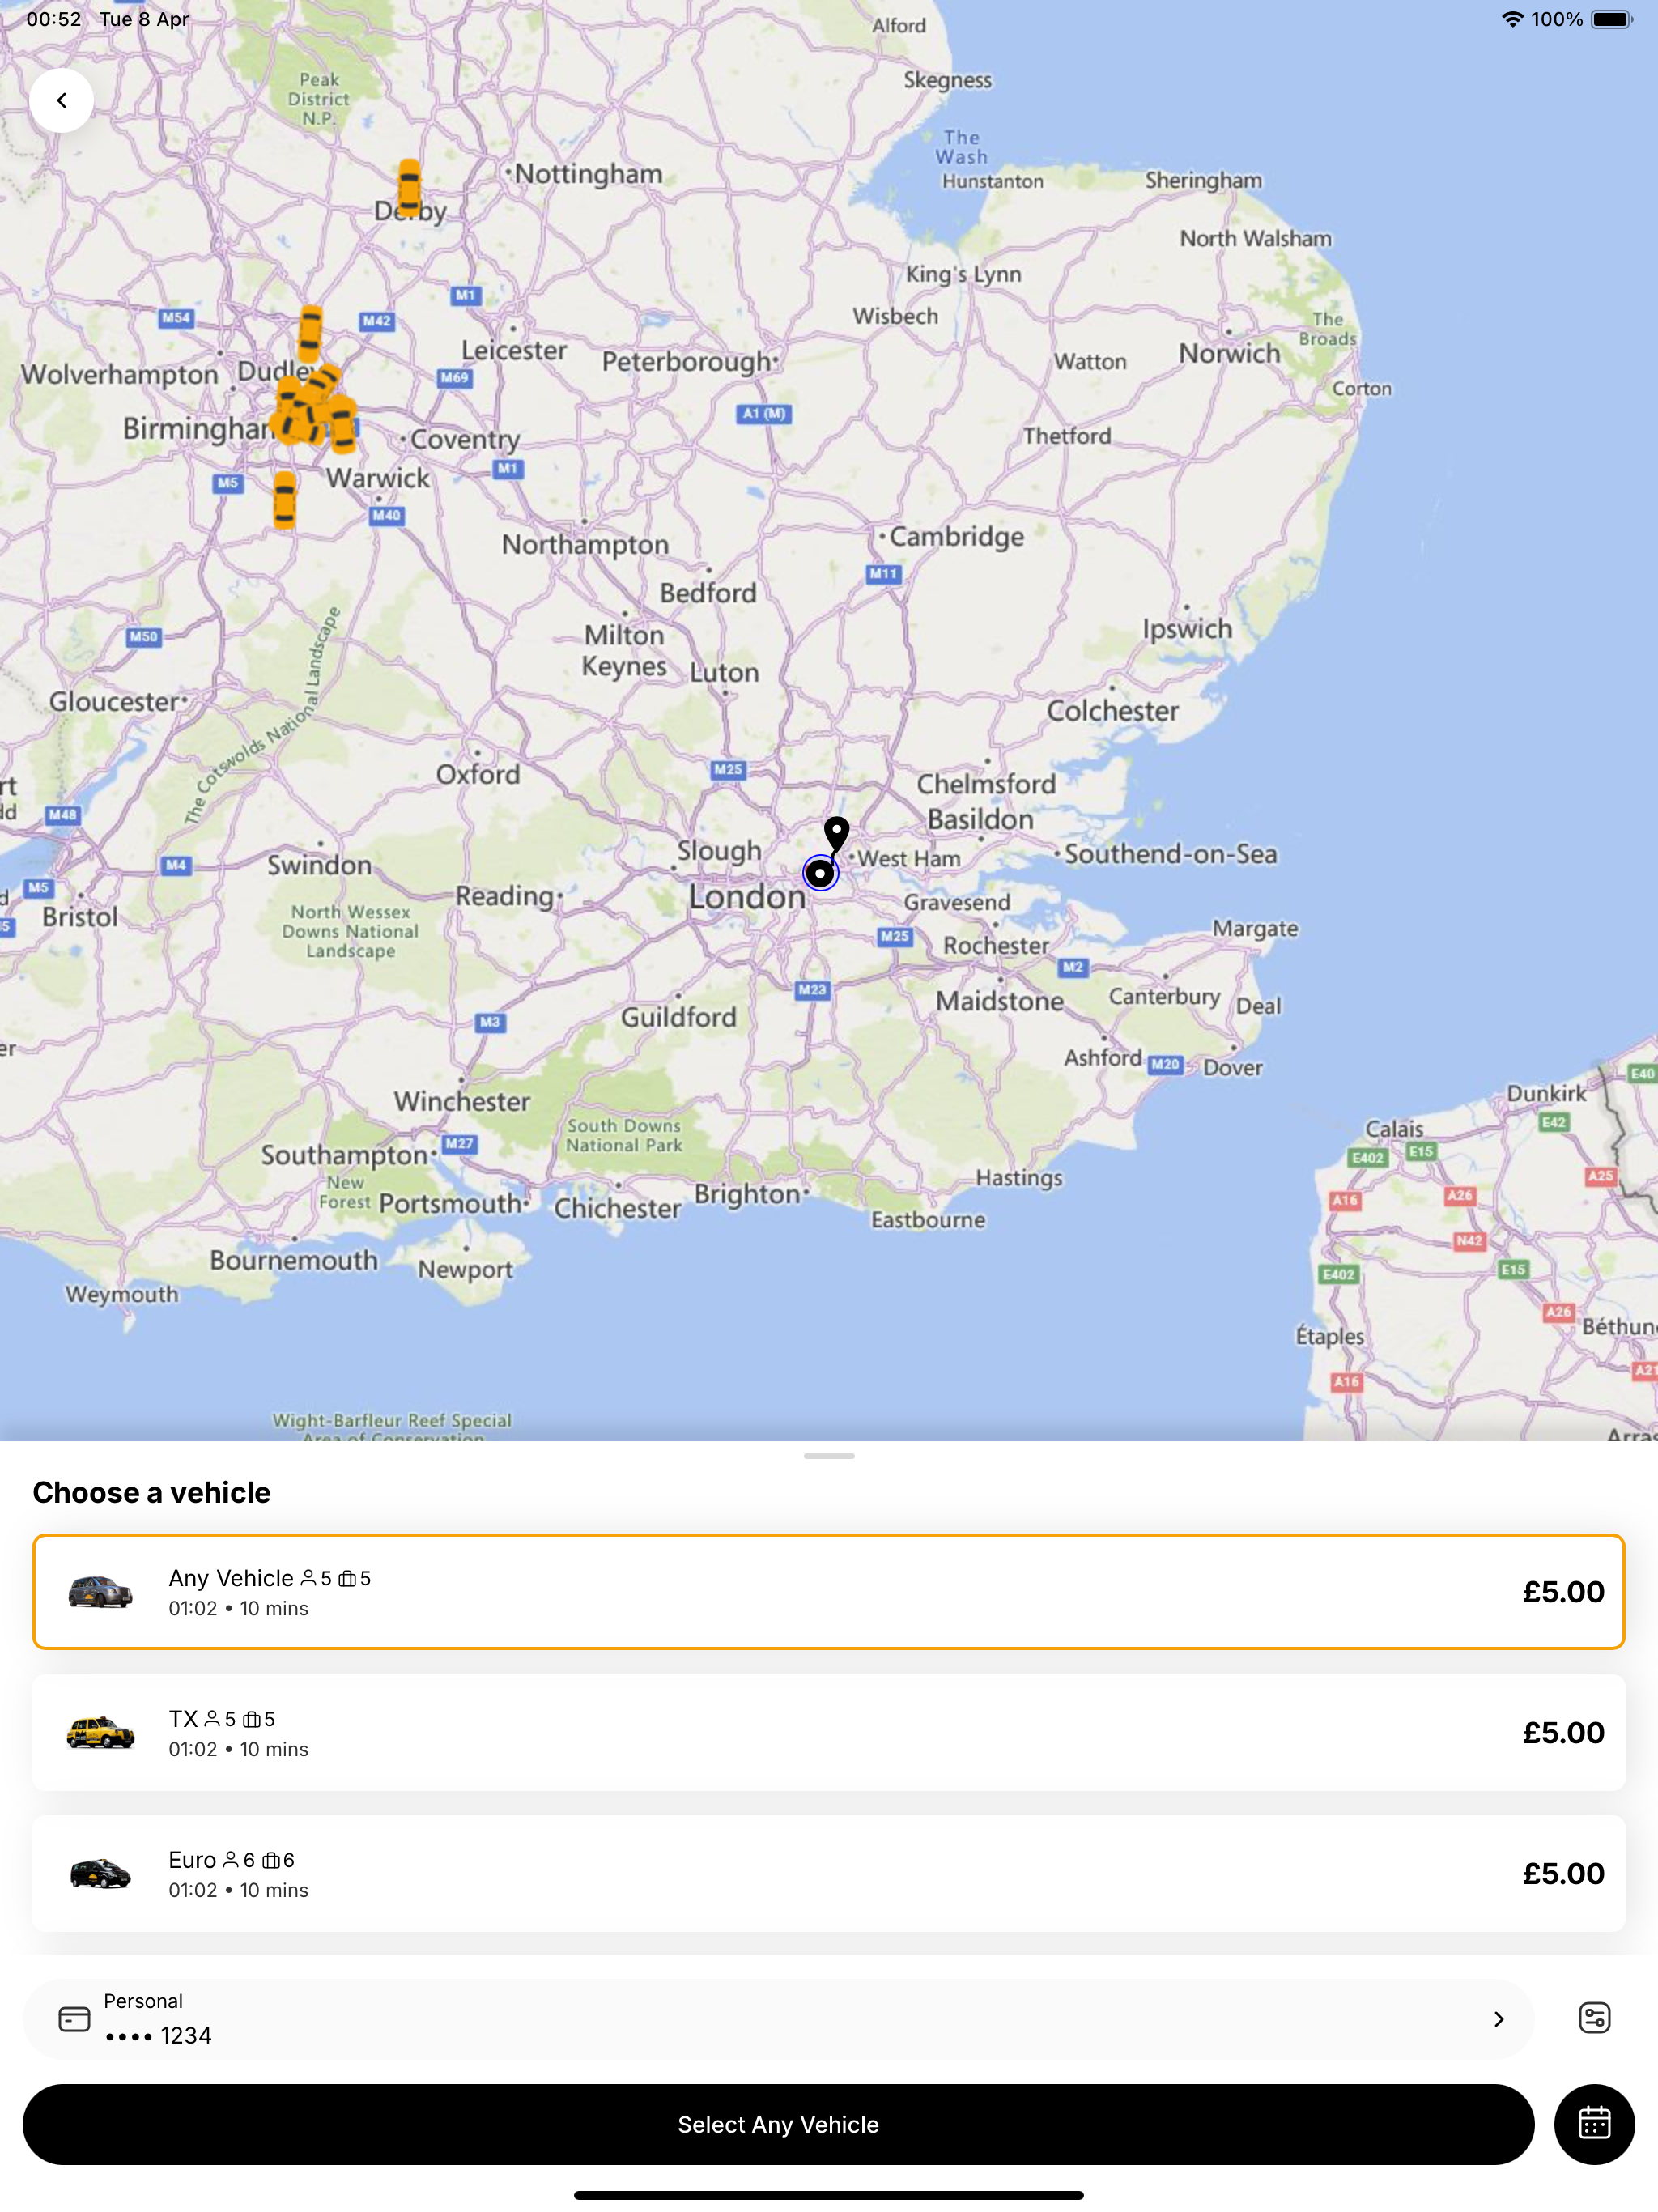Select the Euro vehicle option

(828, 1873)
